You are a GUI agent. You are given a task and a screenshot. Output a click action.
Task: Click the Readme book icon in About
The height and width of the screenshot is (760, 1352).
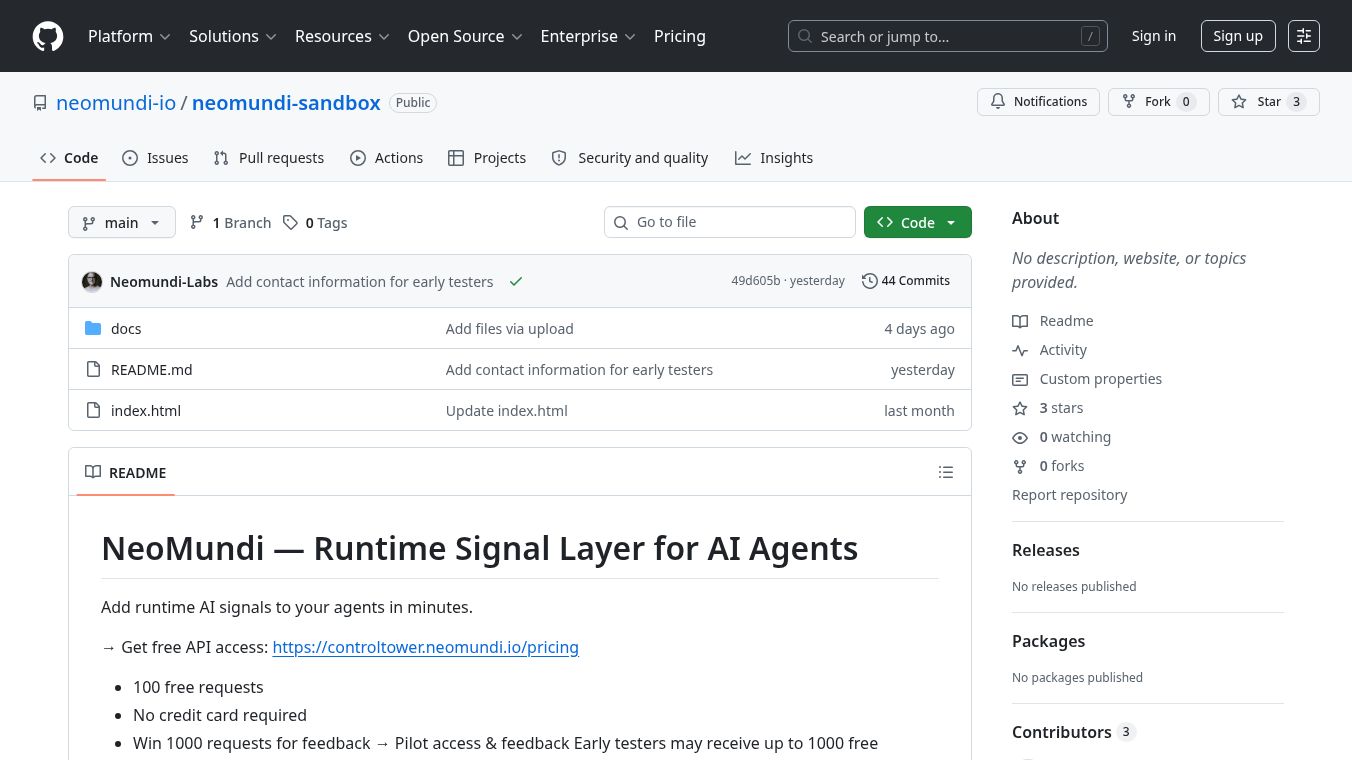point(1020,321)
